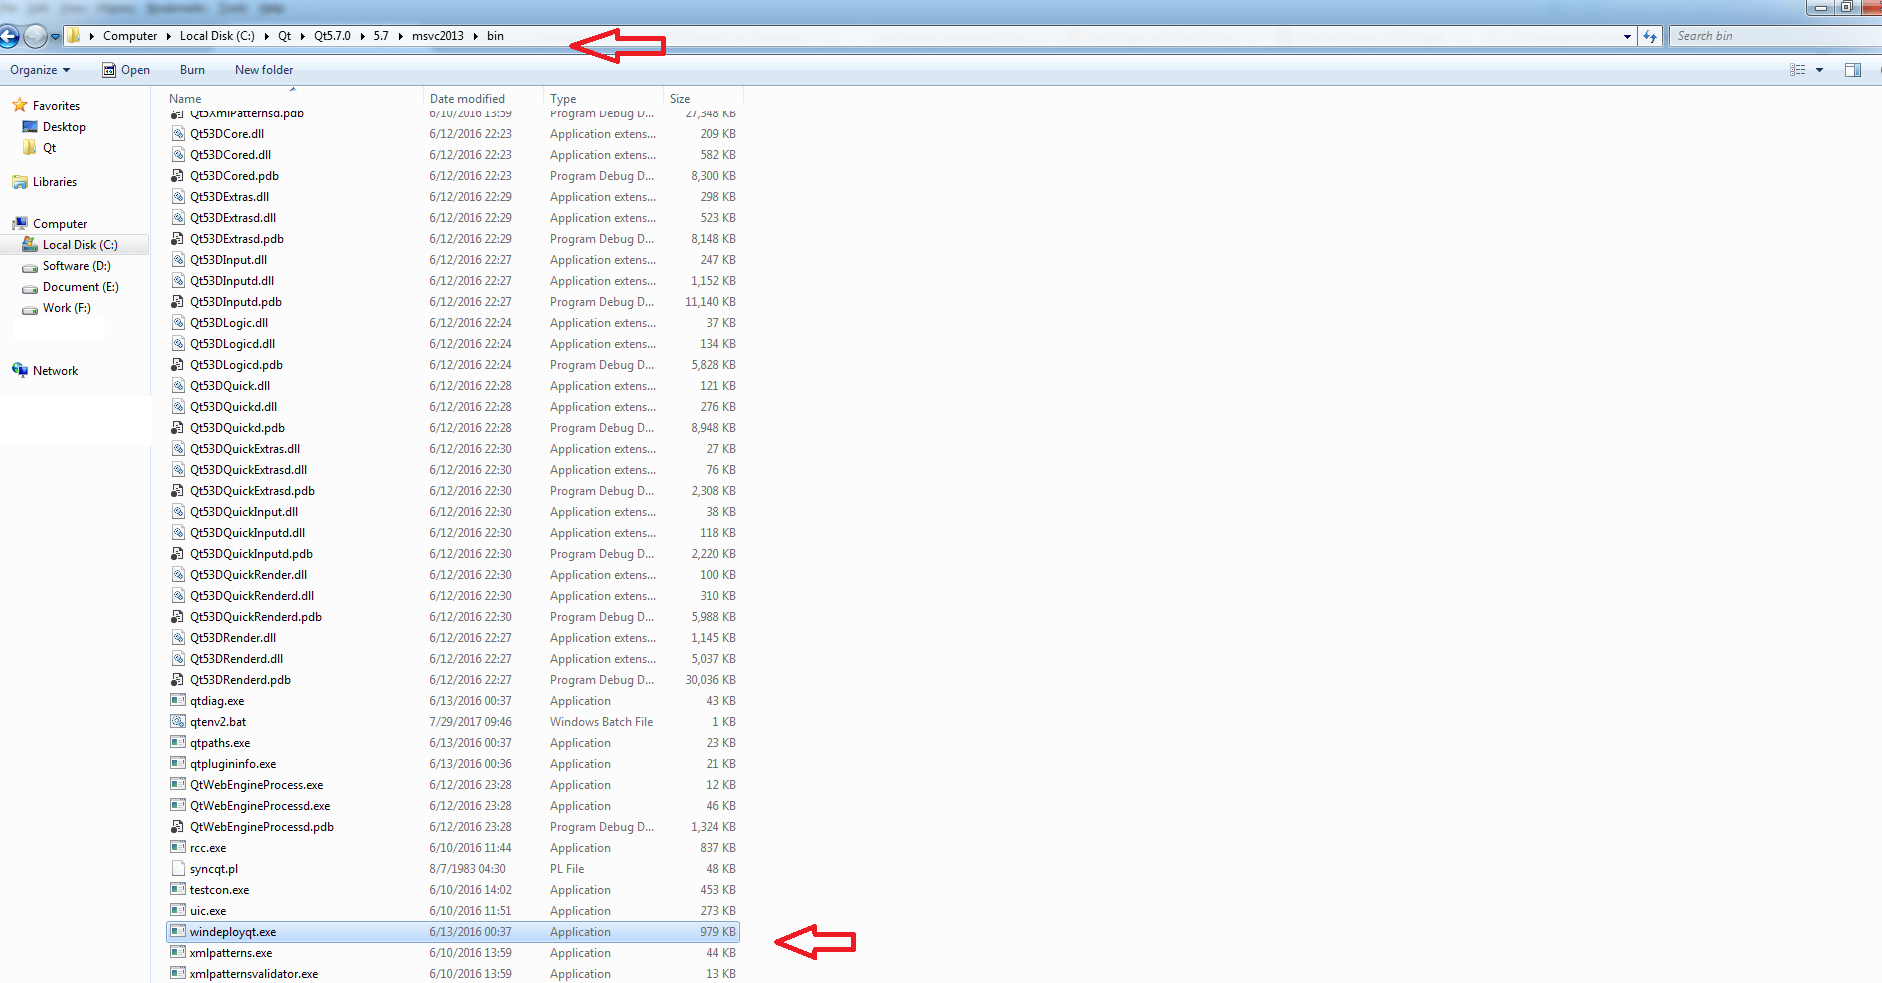Click the Burn button

pos(192,70)
